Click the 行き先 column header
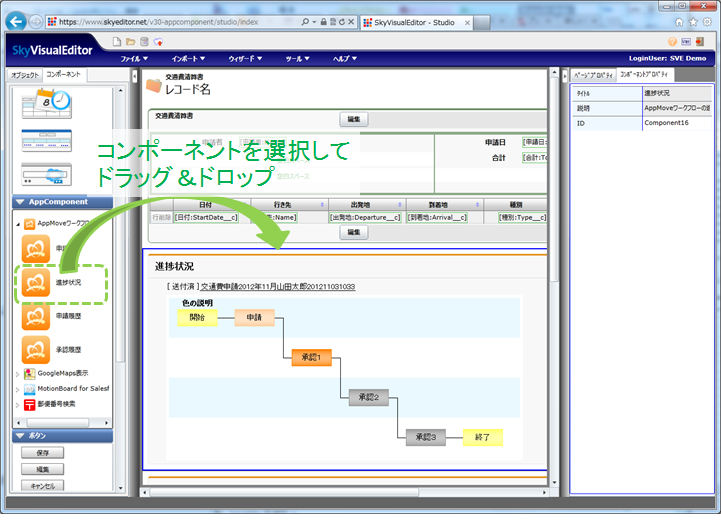 pos(289,205)
